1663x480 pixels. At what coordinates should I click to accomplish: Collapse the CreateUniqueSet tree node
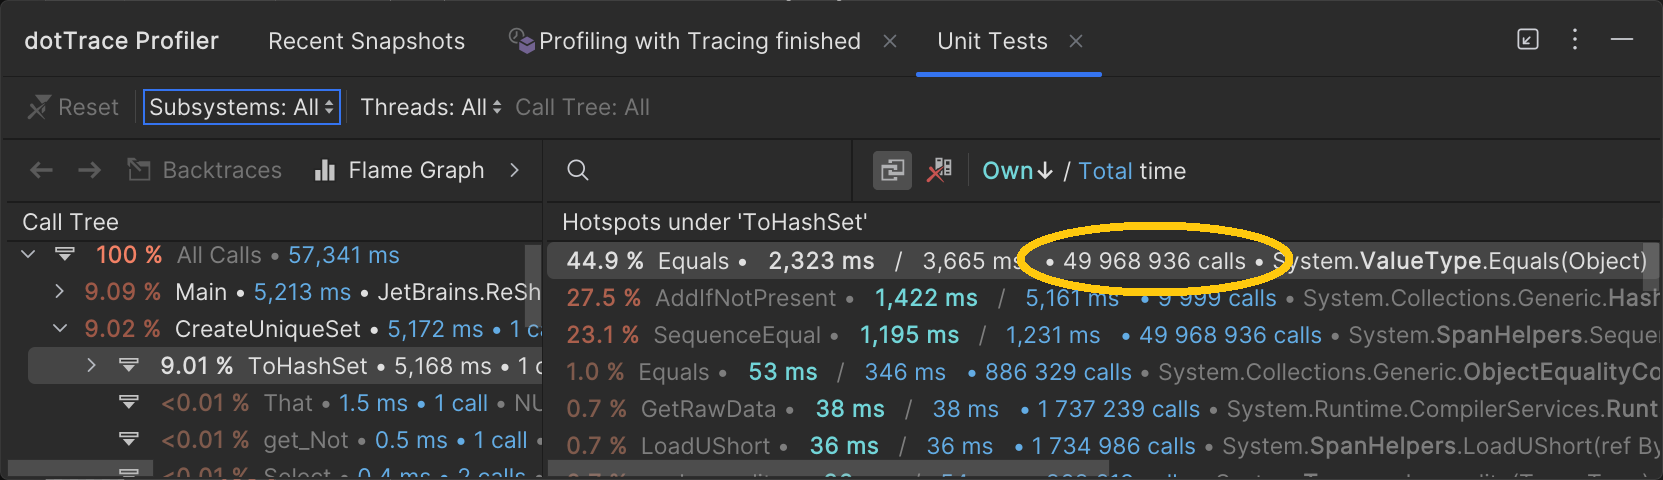(x=60, y=329)
